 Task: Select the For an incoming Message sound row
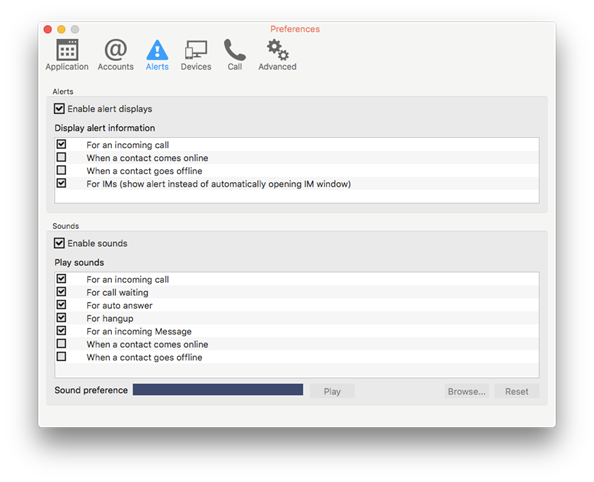297,331
